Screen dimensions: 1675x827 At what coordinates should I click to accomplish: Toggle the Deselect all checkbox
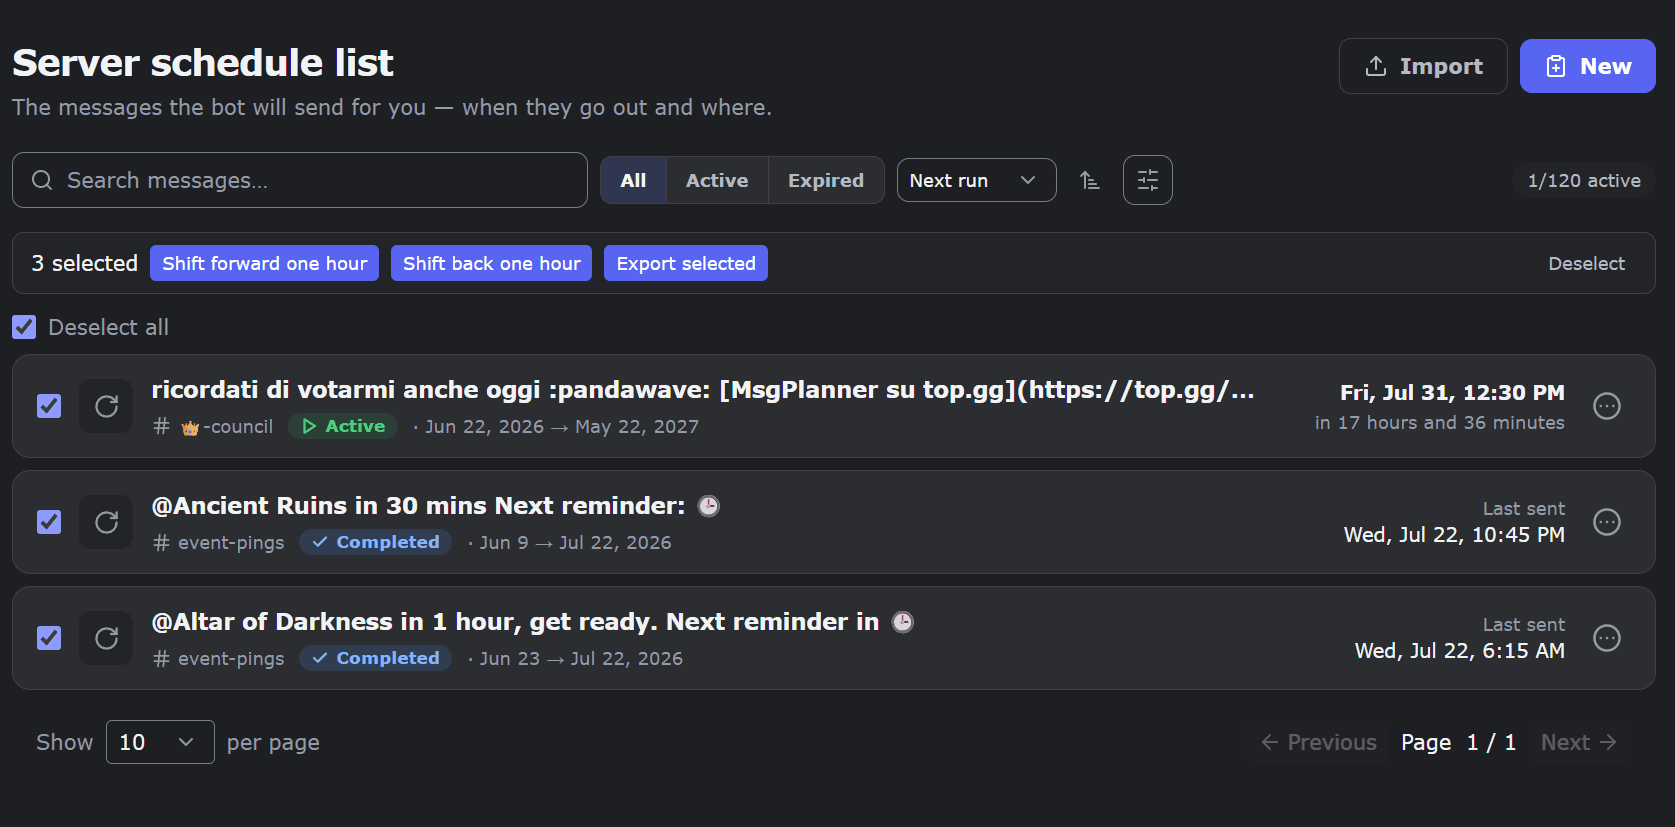click(24, 327)
